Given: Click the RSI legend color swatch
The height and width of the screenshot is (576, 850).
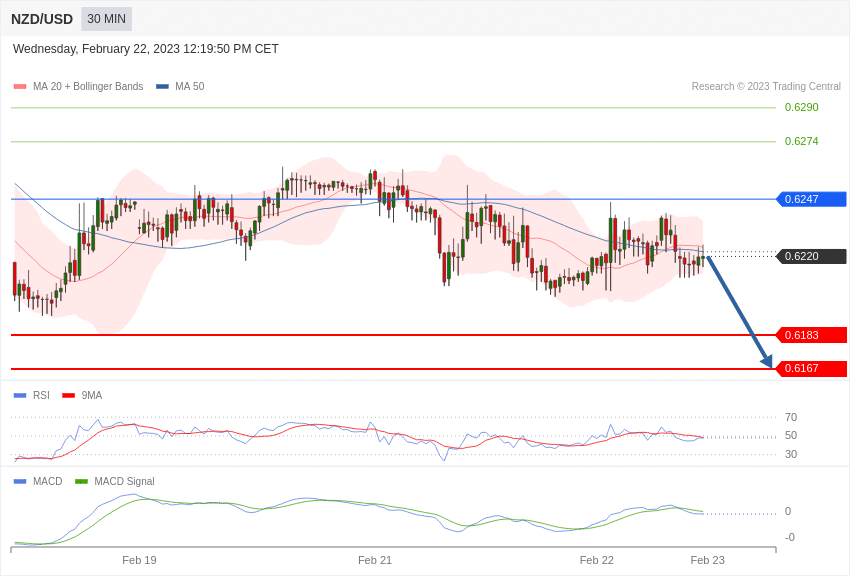Looking at the screenshot, I should (x=20, y=396).
